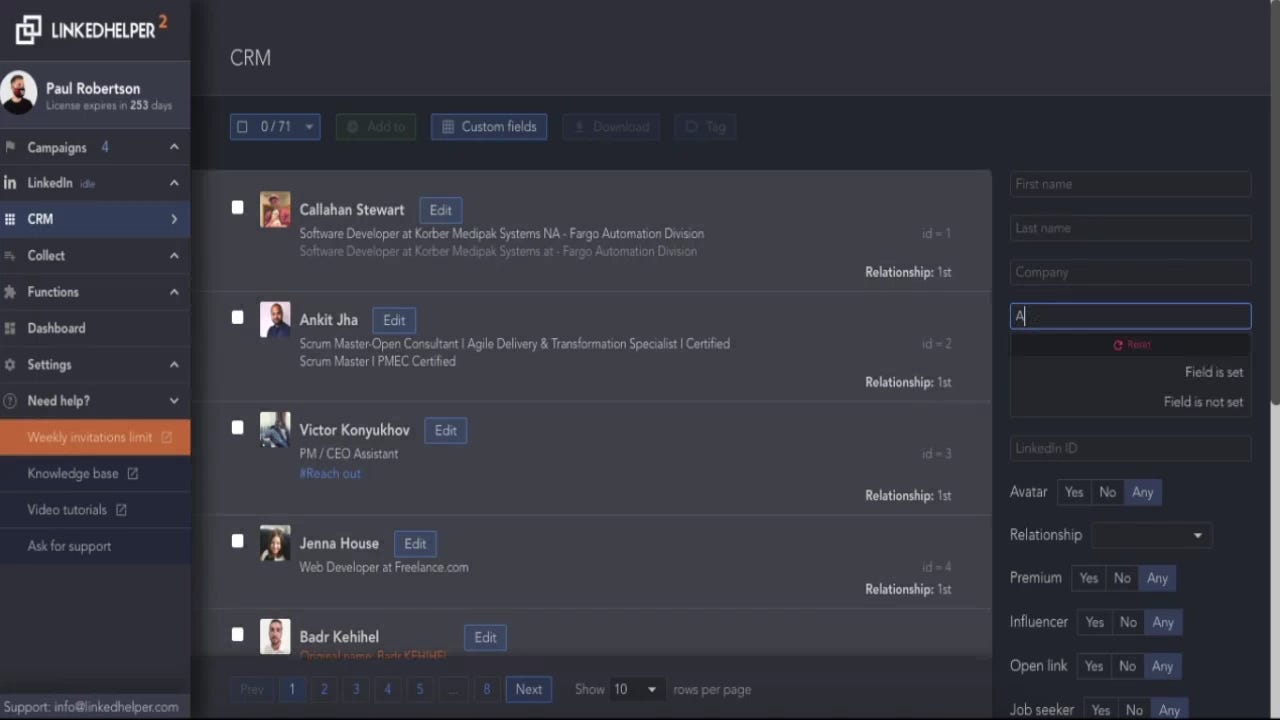Click the LinkedIn ID filter field

point(1130,448)
